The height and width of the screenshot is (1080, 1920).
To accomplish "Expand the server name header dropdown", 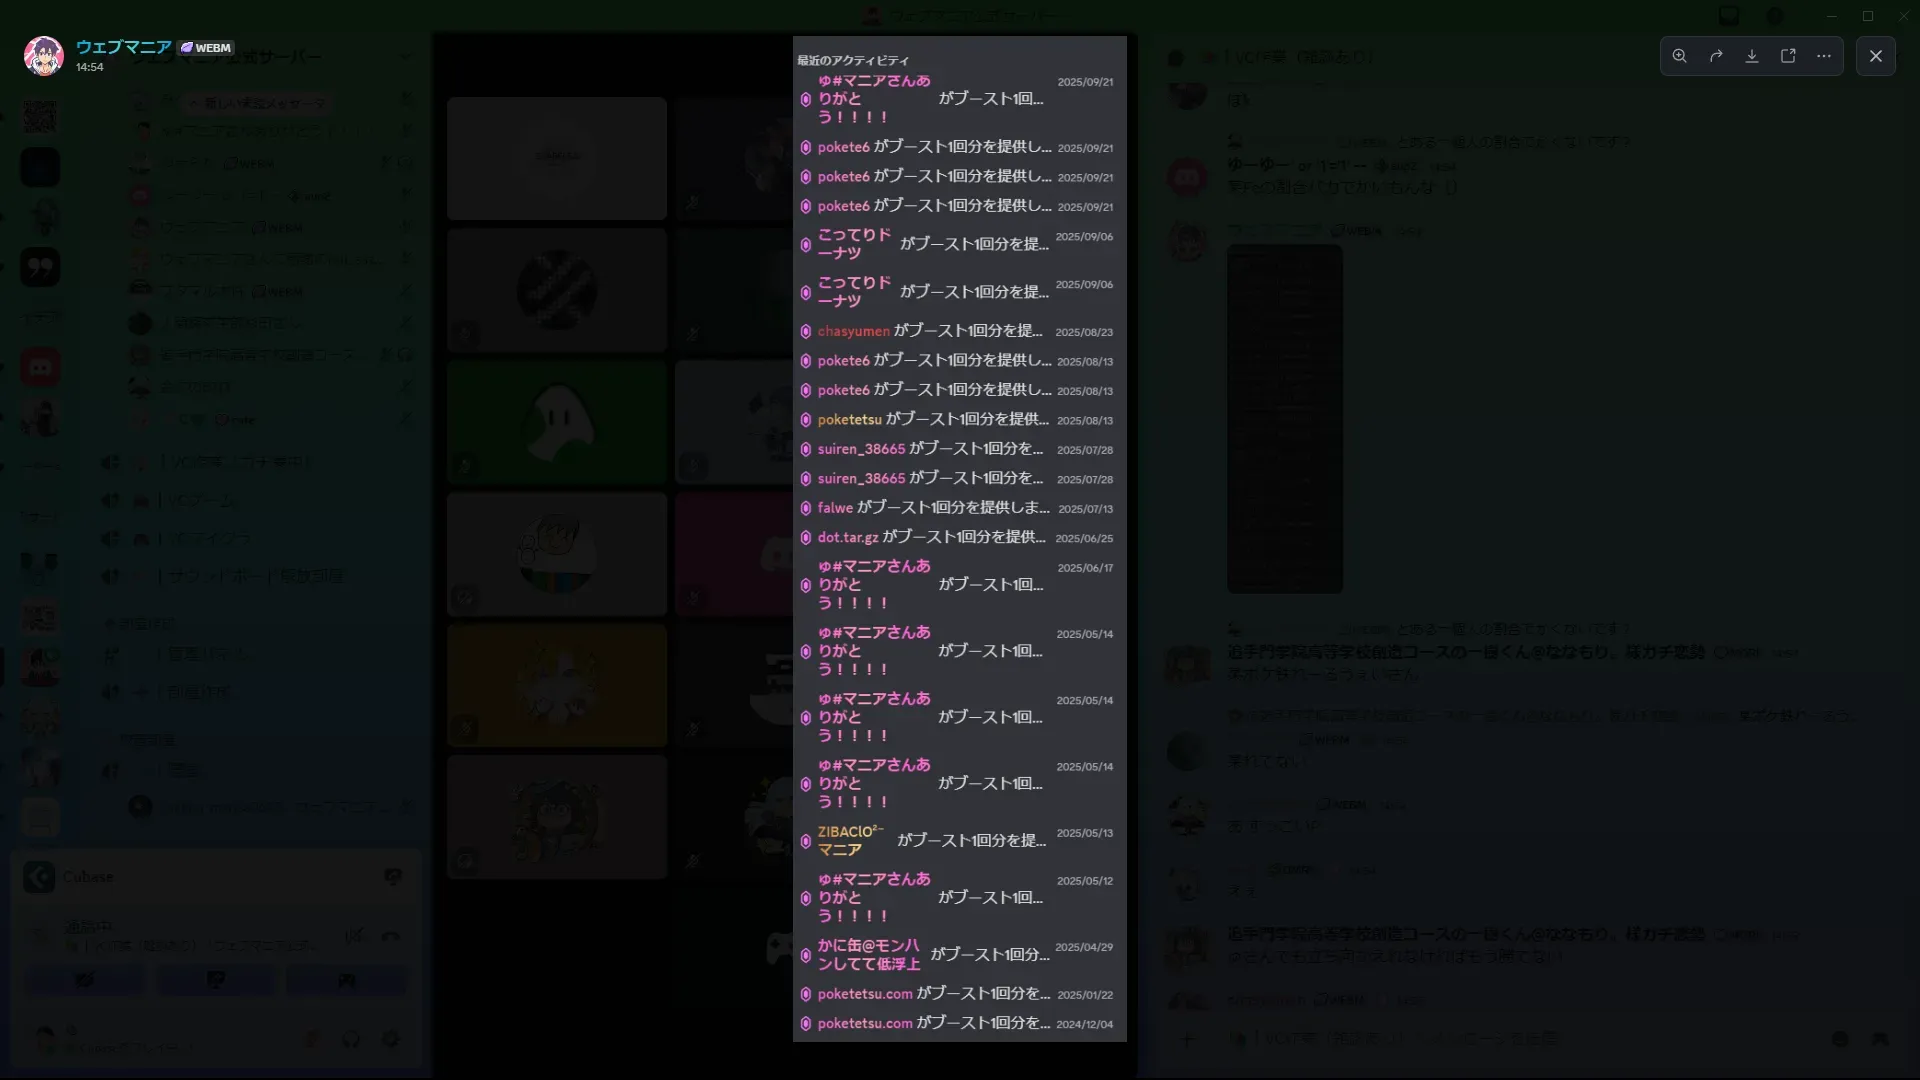I will point(405,57).
